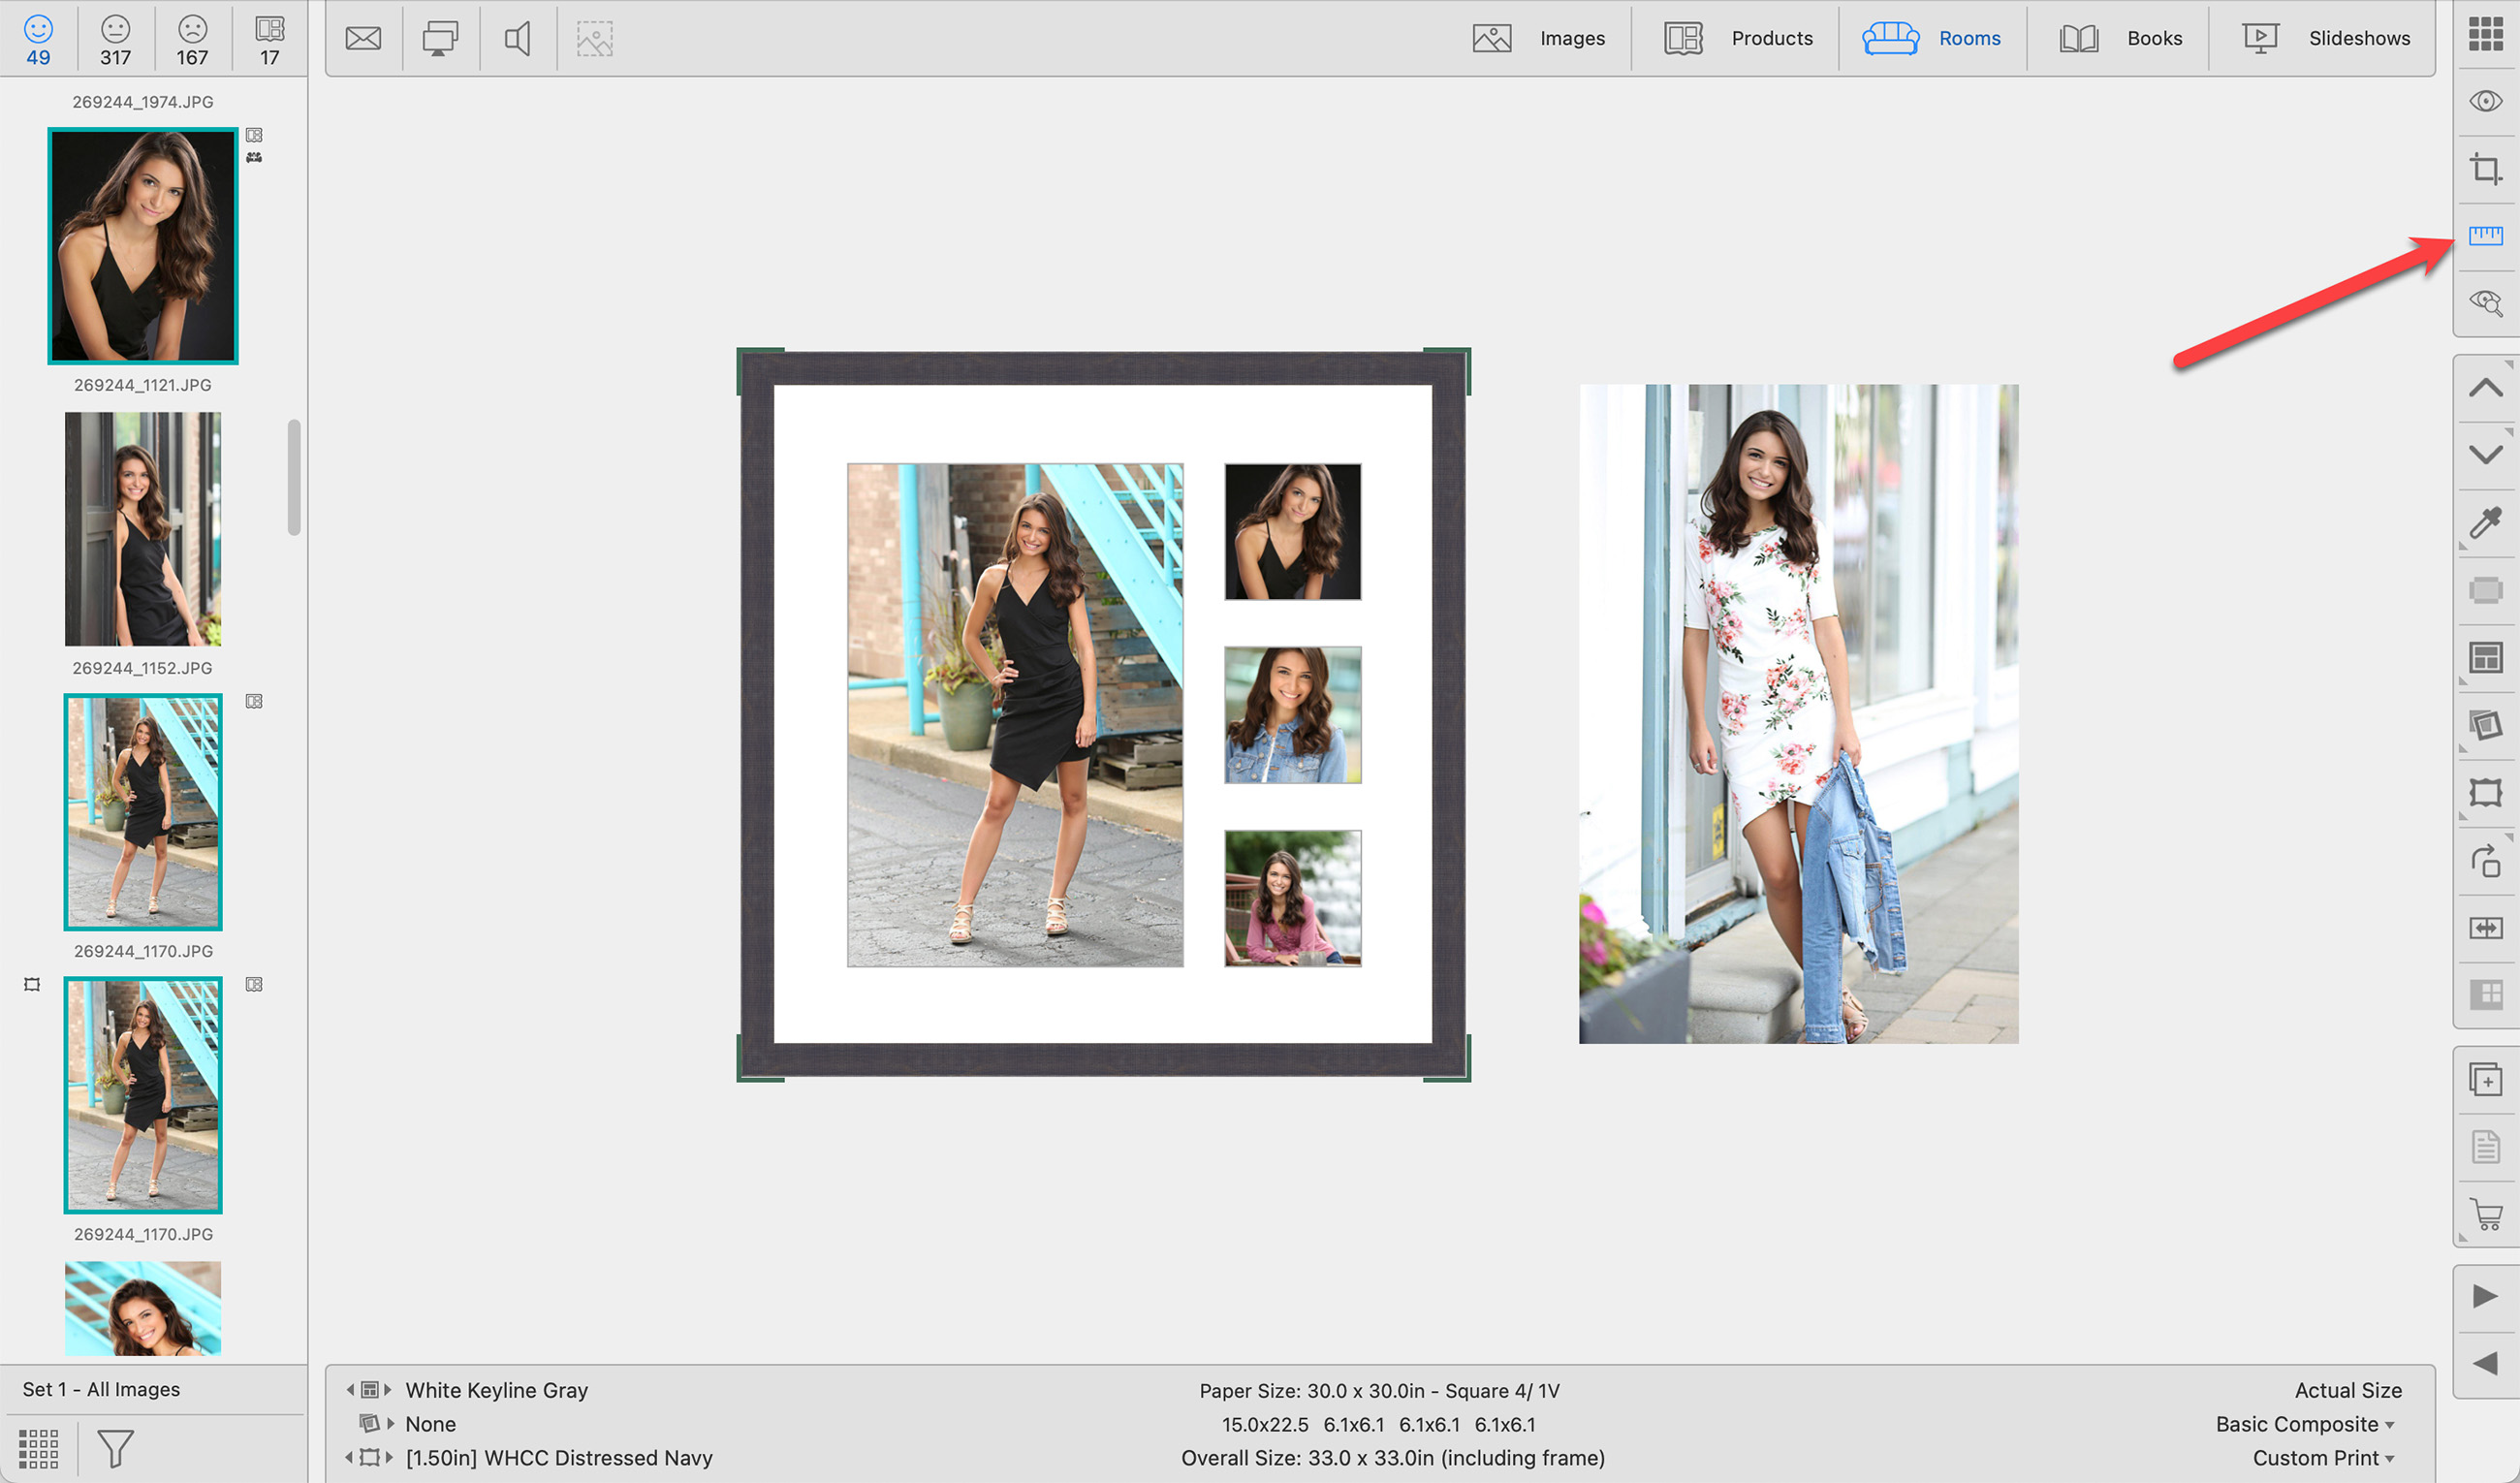Click the ruler measurement tool icon
The image size is (2520, 1483).
[x=2485, y=235]
